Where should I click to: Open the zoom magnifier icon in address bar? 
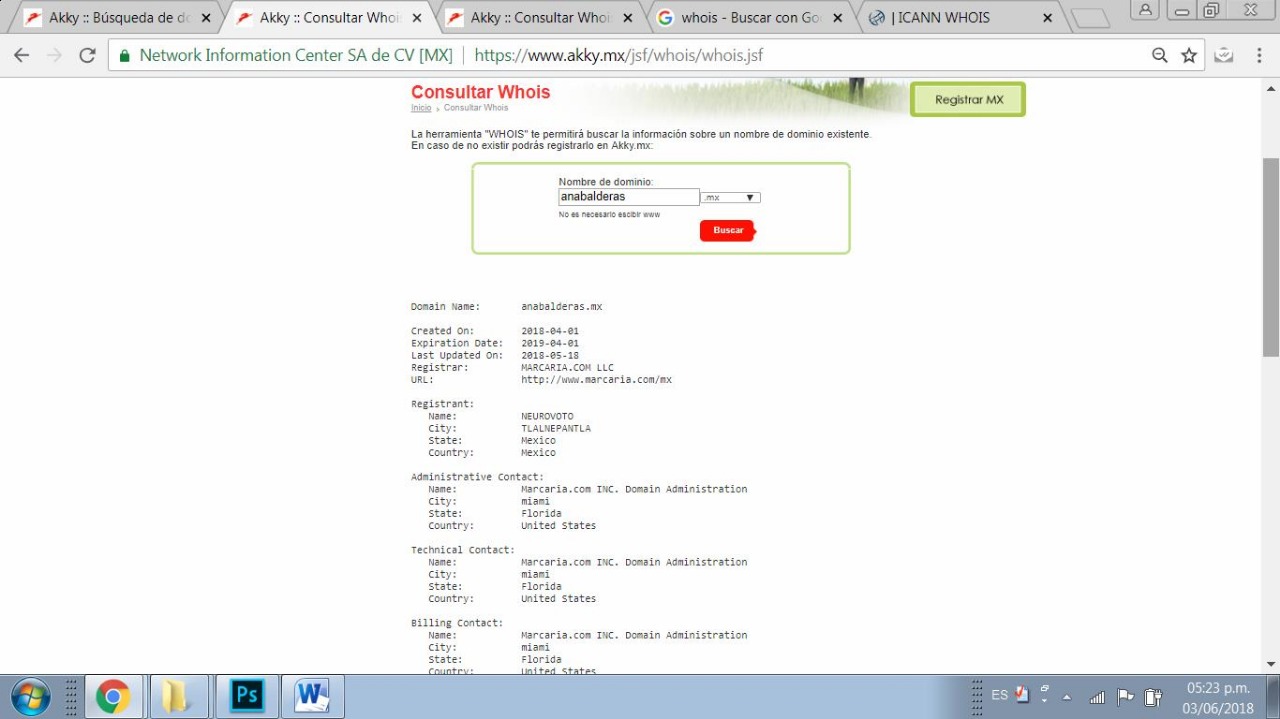pos(1159,56)
